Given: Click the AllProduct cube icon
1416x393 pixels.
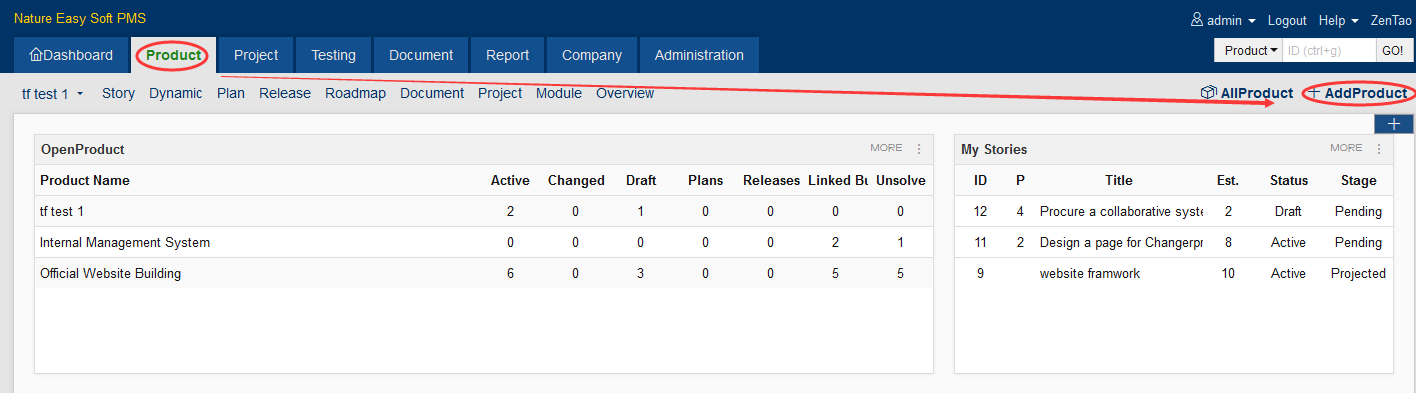Looking at the screenshot, I should pos(1208,93).
